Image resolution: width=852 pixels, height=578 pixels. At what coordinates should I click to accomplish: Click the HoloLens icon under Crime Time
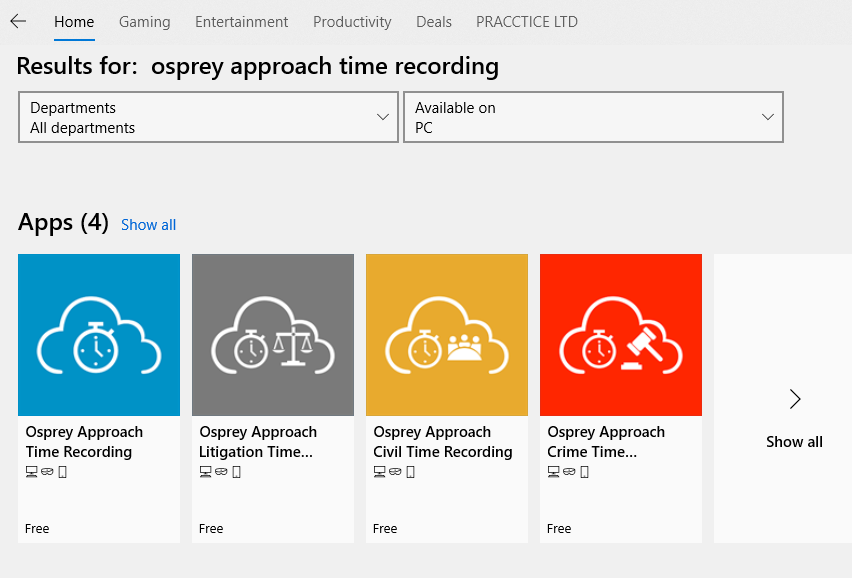[569, 472]
